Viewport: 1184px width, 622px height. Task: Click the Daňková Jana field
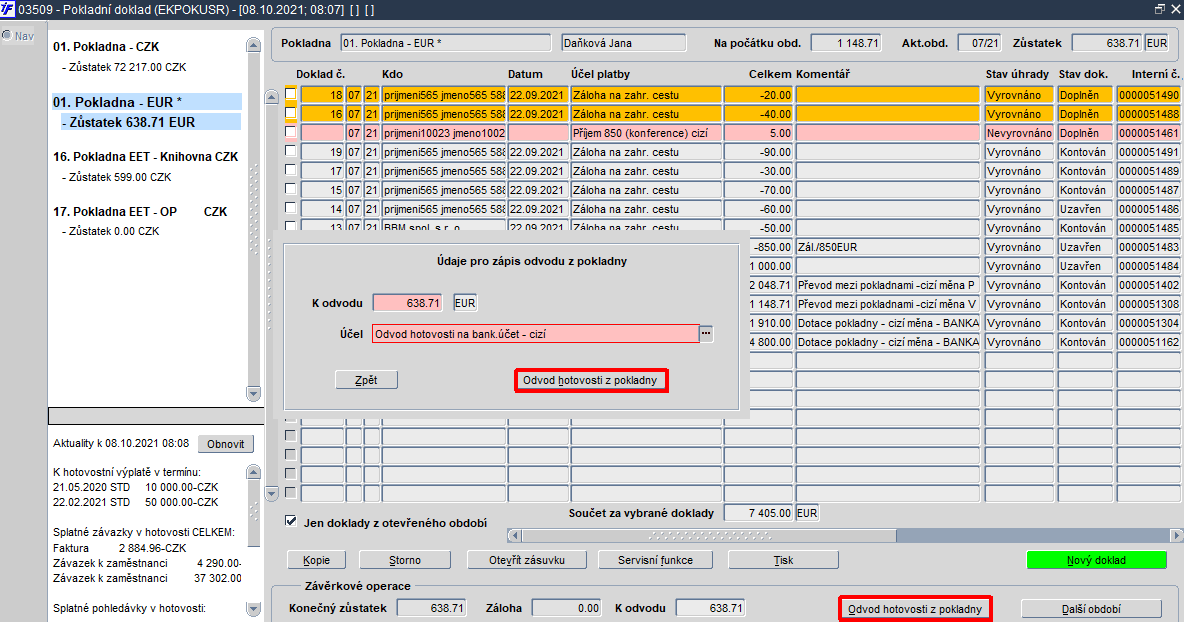point(624,43)
